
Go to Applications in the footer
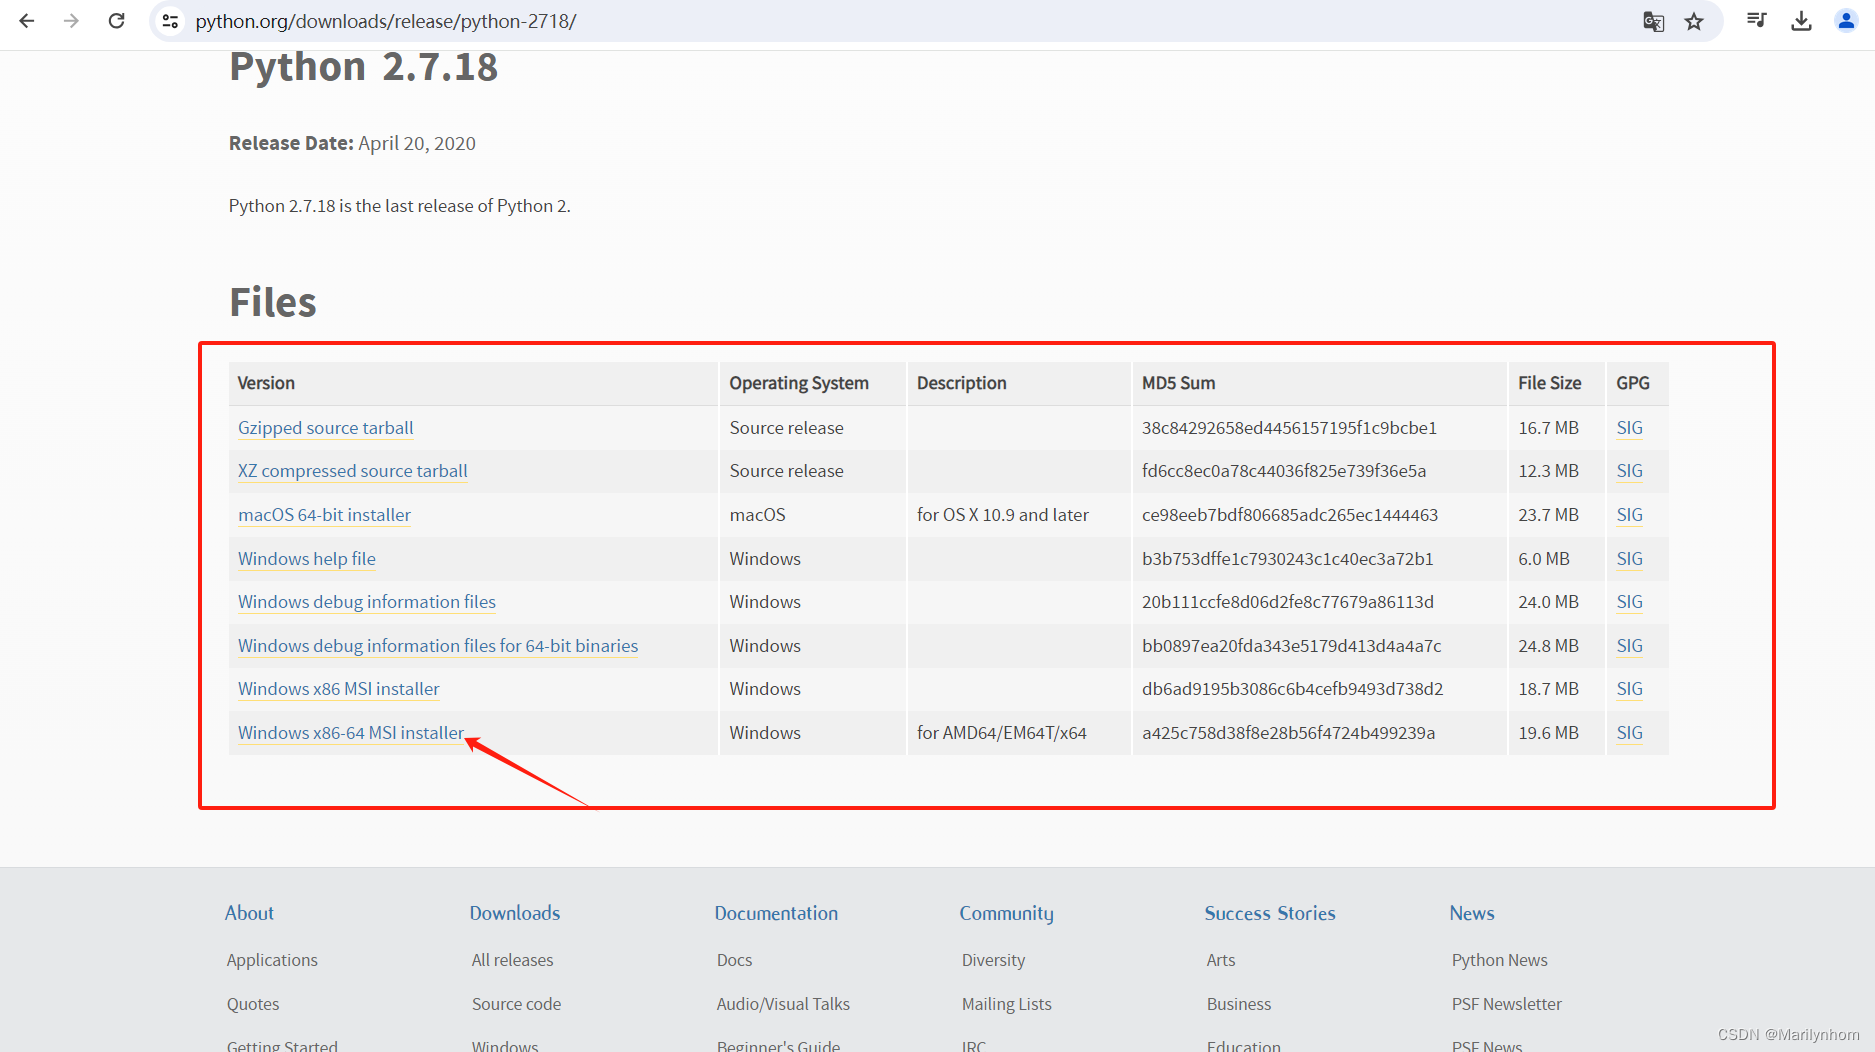click(272, 960)
